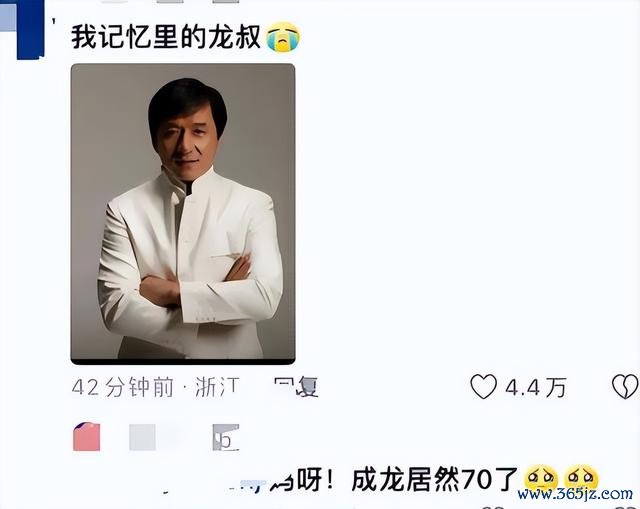Click the light blue avatar fragment at top-left

point(8,16)
